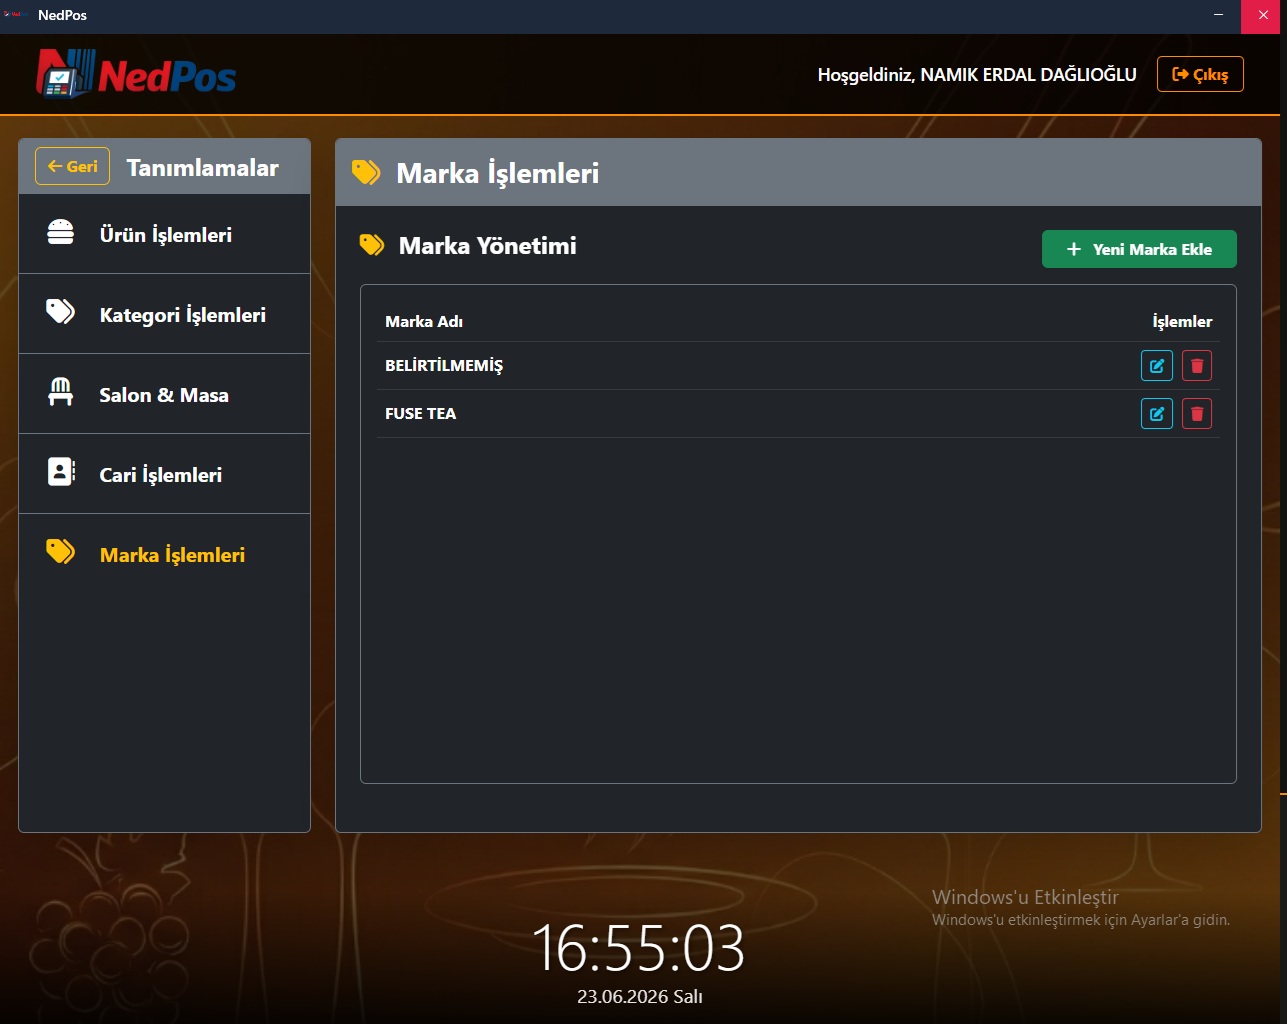Viewport: 1287px width, 1024px height.
Task: Click the contact card icon for Cari İşlemleri
Action: coord(61,472)
